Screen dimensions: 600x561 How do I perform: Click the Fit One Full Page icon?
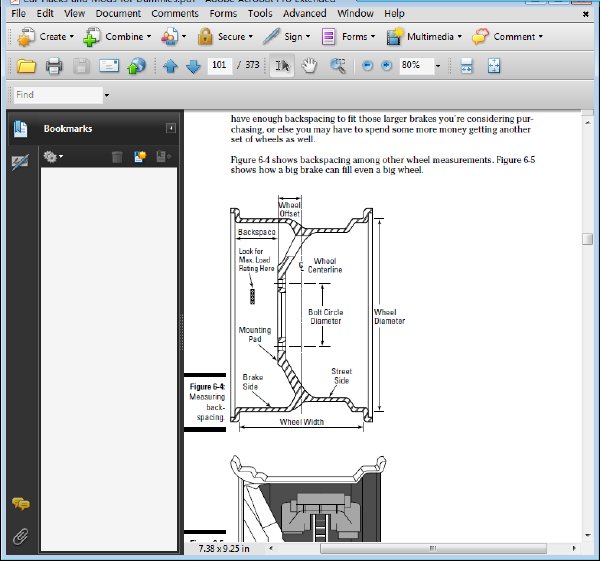pyautogui.click(x=494, y=66)
